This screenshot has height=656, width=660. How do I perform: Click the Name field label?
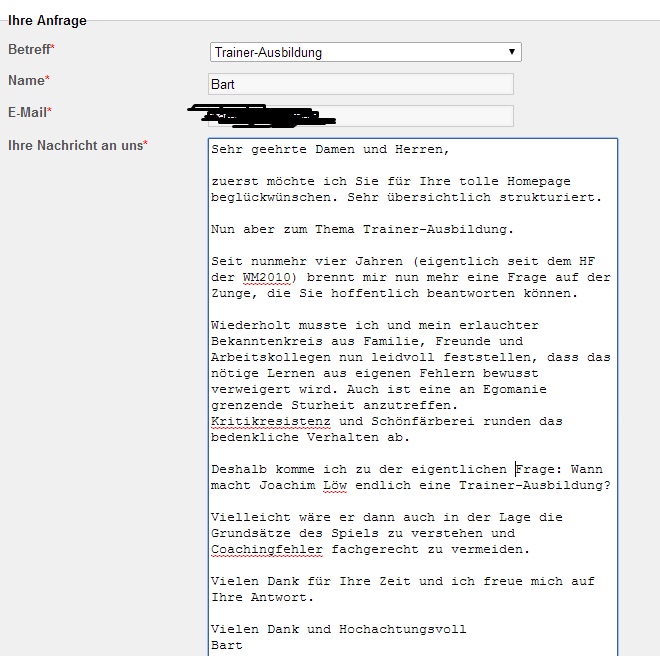coord(29,80)
